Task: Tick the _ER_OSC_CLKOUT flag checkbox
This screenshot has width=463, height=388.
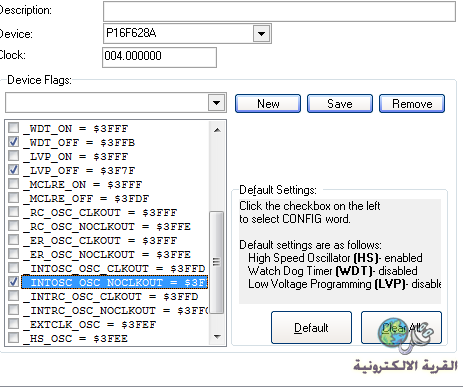Action: (x=13, y=240)
